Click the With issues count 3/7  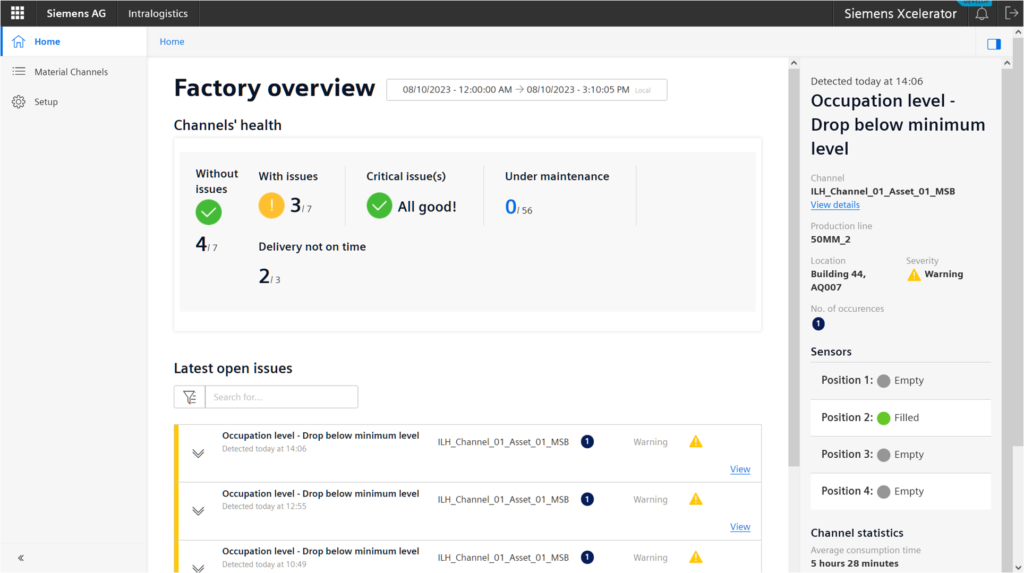300,206
